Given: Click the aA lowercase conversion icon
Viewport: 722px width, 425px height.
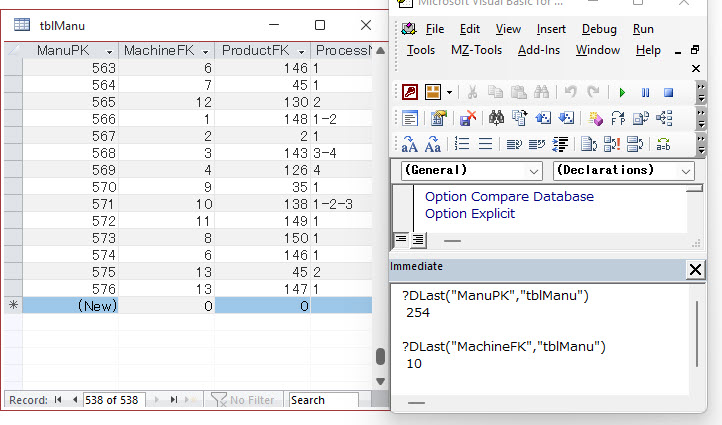Looking at the screenshot, I should pyautogui.click(x=410, y=145).
